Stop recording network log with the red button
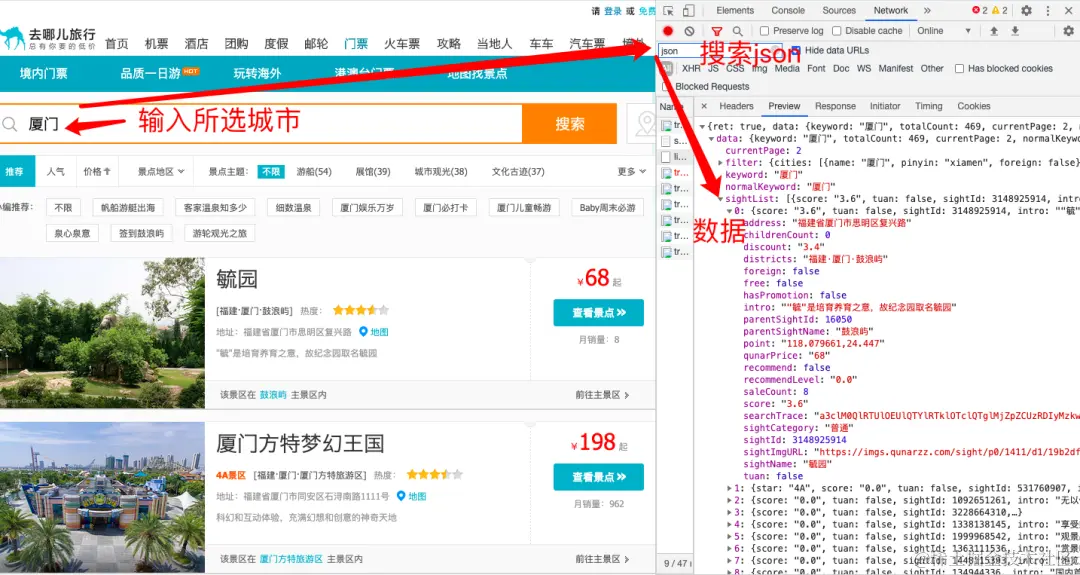Image resolution: width=1080 pixels, height=575 pixels. 668,31
